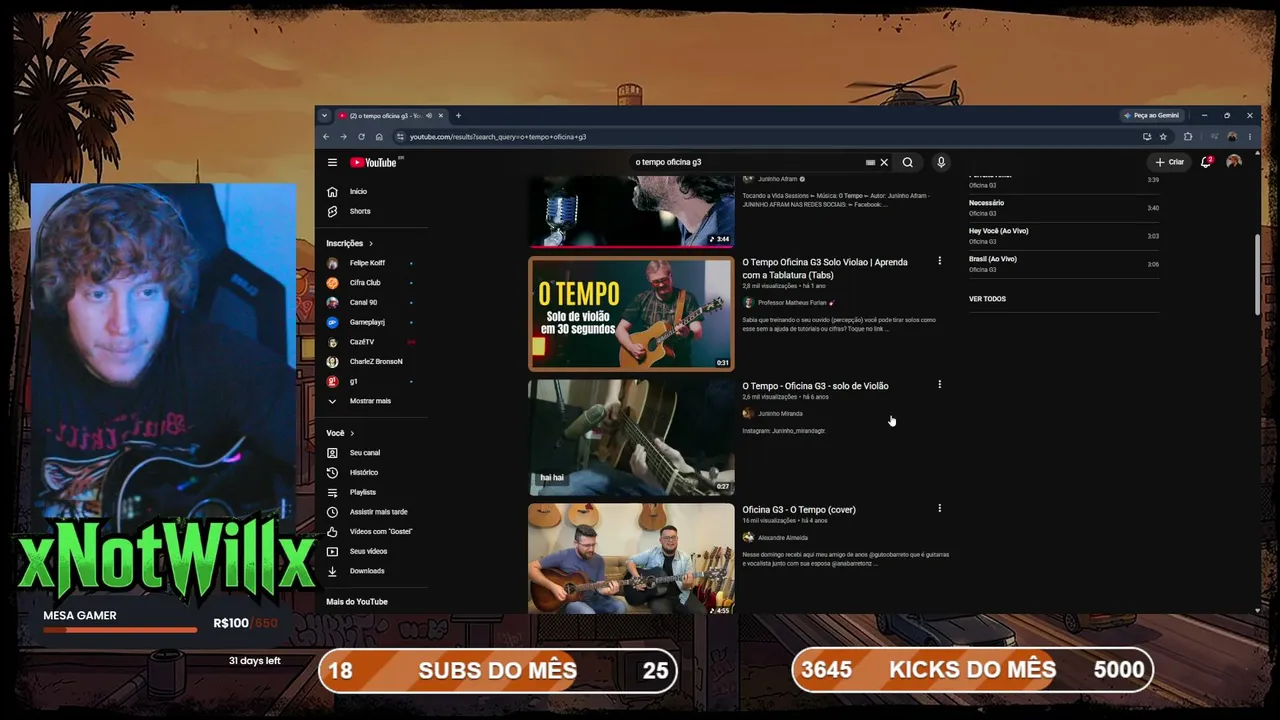Open Shorts in the sidebar
The width and height of the screenshot is (1280, 720).
pos(360,211)
